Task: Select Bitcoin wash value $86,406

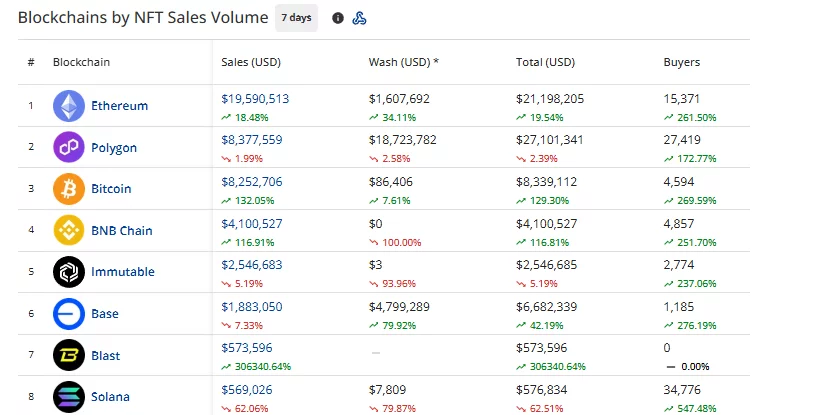Action: click(x=391, y=182)
